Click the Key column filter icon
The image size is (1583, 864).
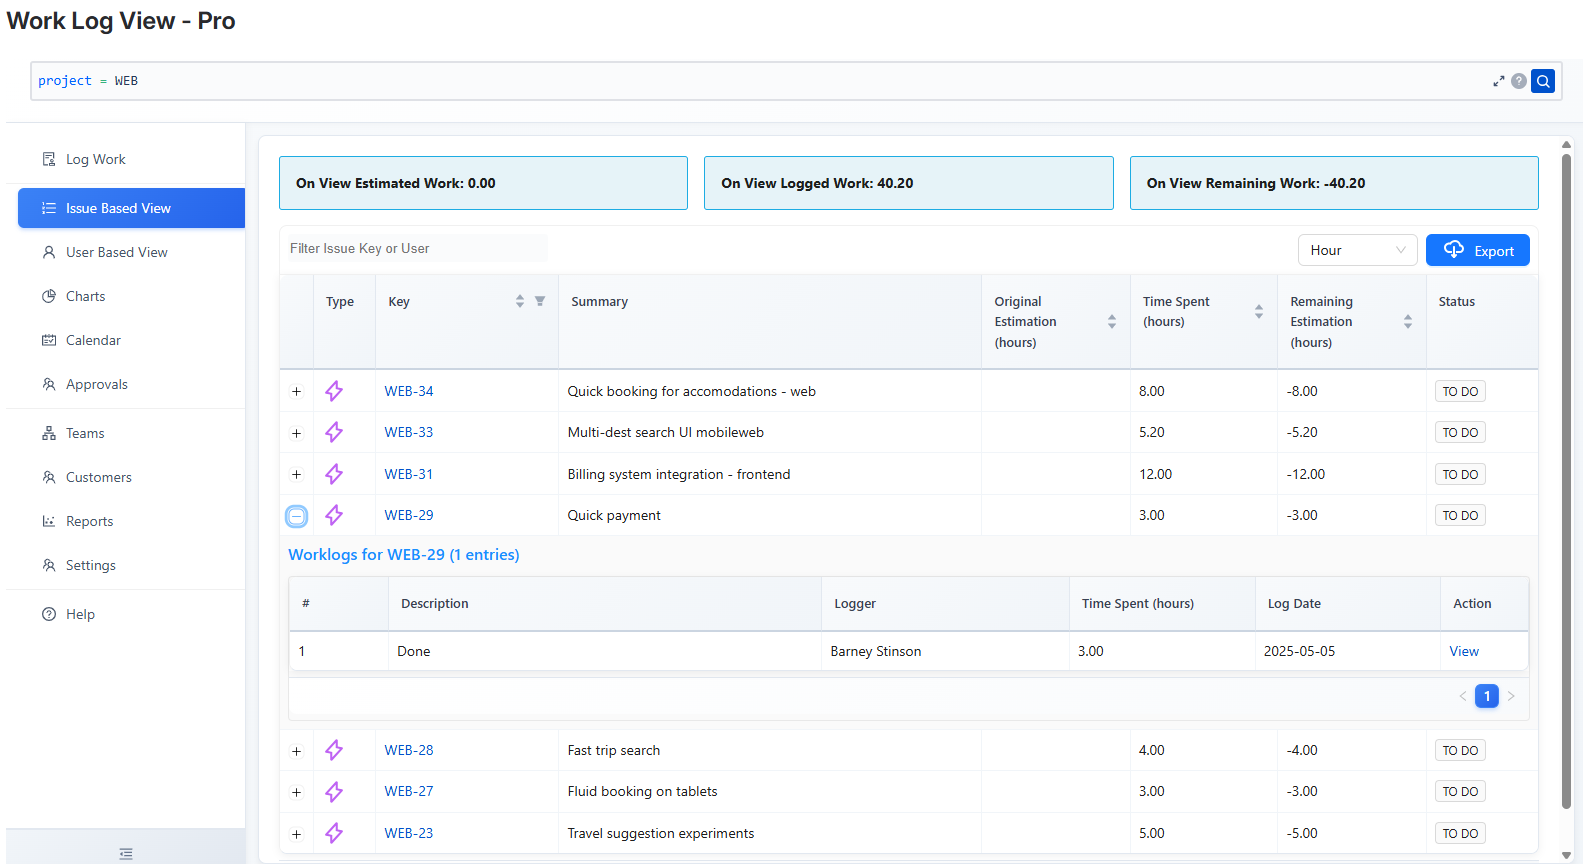(540, 301)
